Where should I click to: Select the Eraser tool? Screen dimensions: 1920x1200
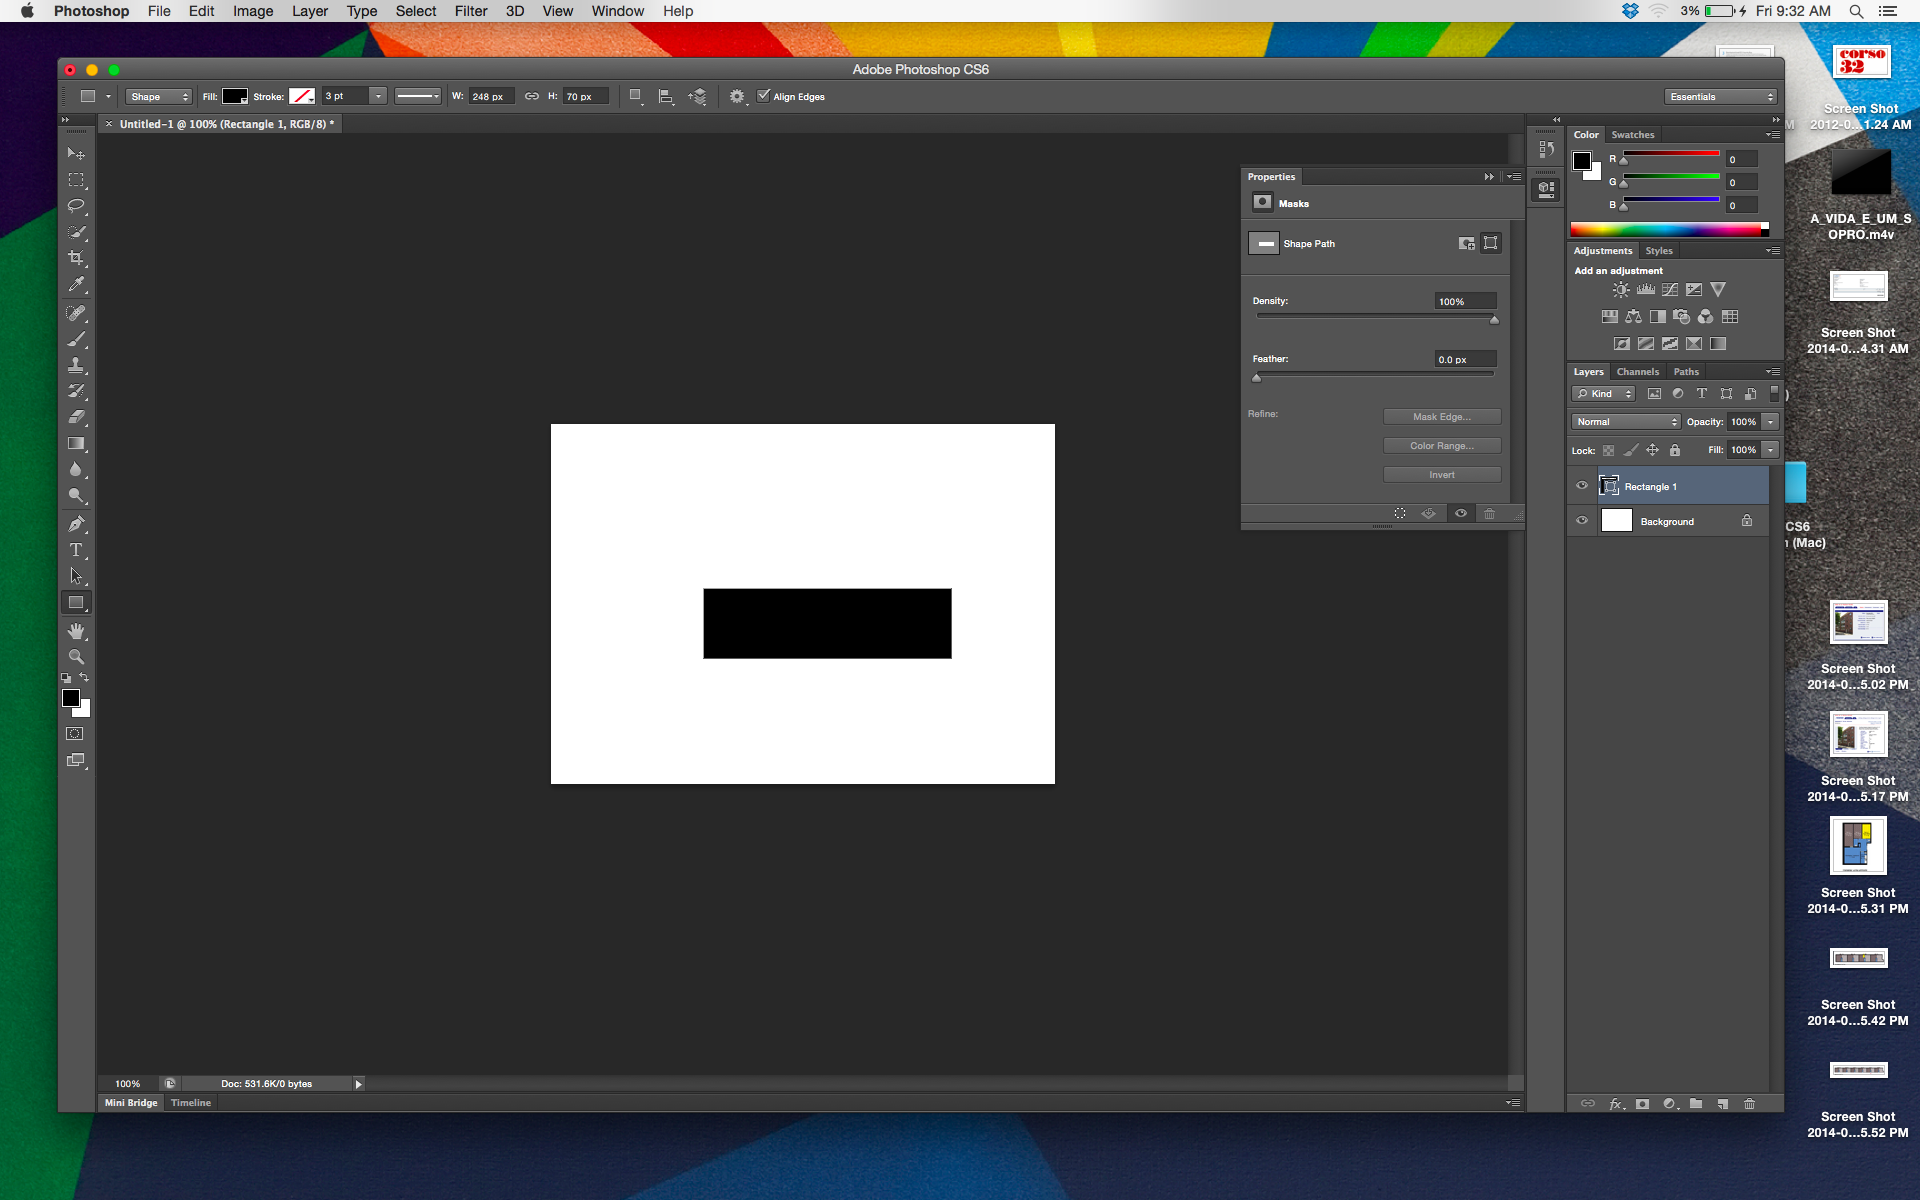pos(76,417)
